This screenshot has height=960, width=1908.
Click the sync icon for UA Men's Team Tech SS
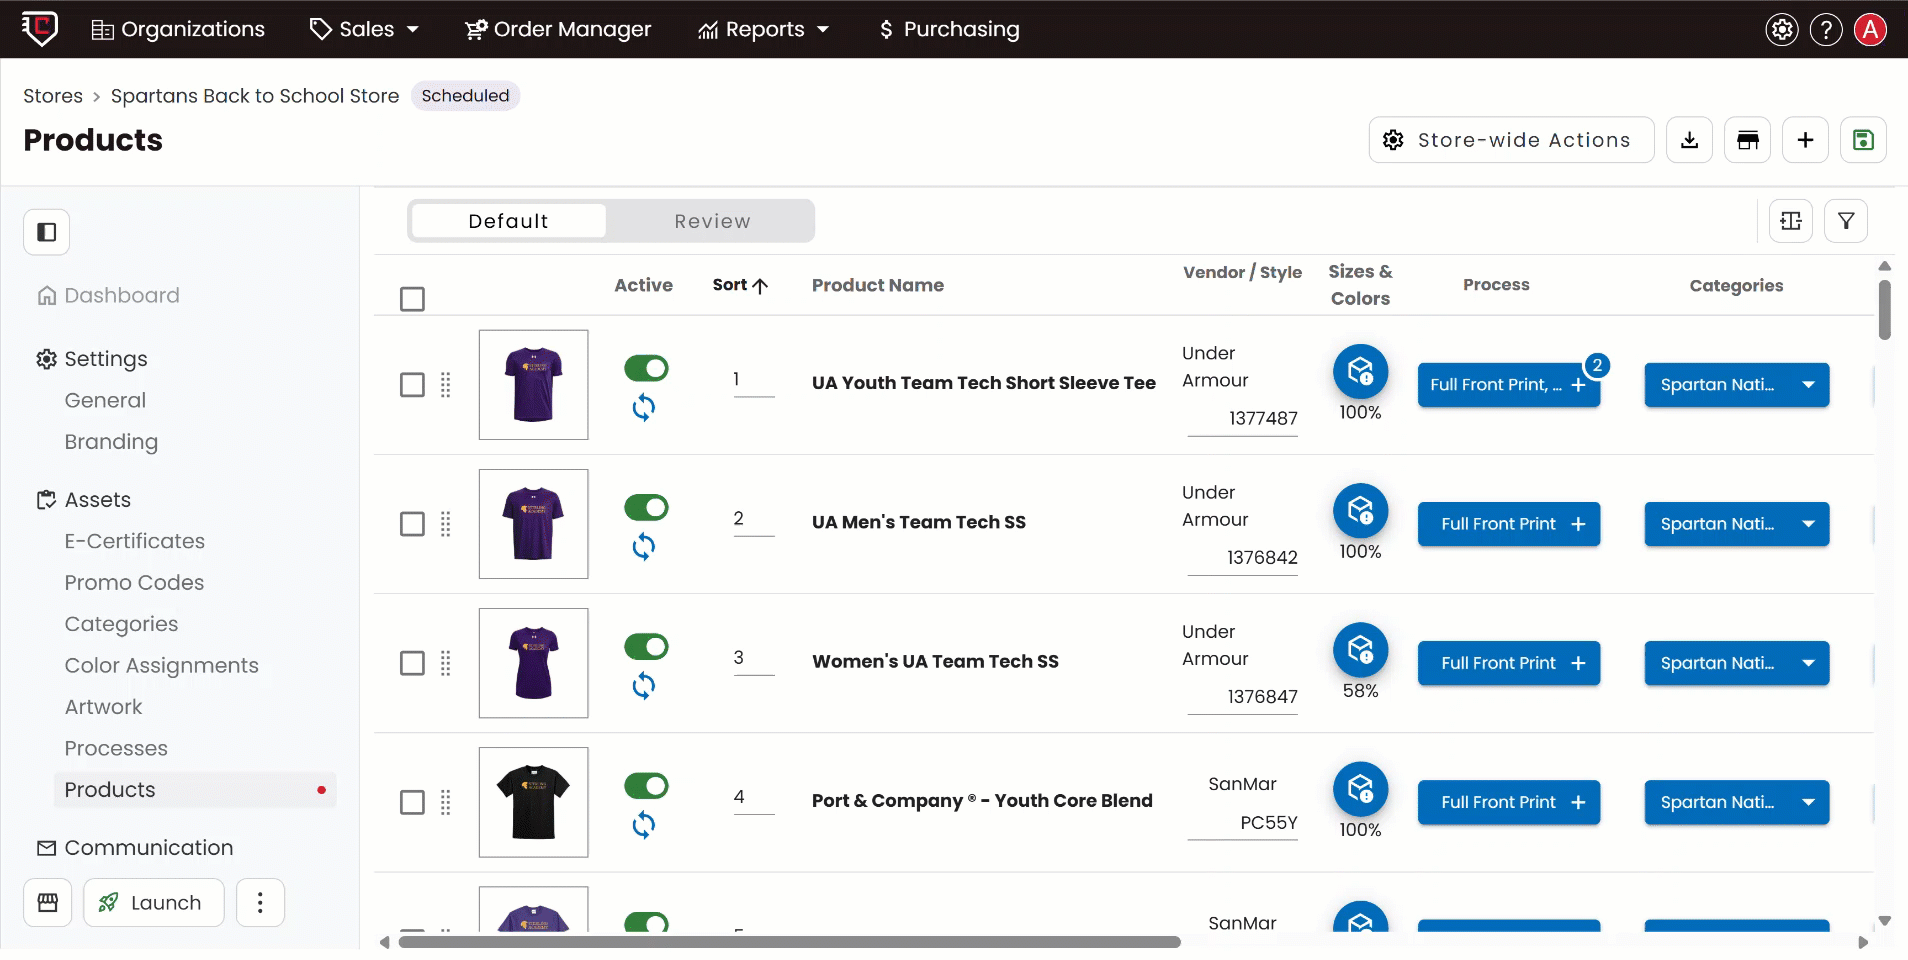[644, 546]
